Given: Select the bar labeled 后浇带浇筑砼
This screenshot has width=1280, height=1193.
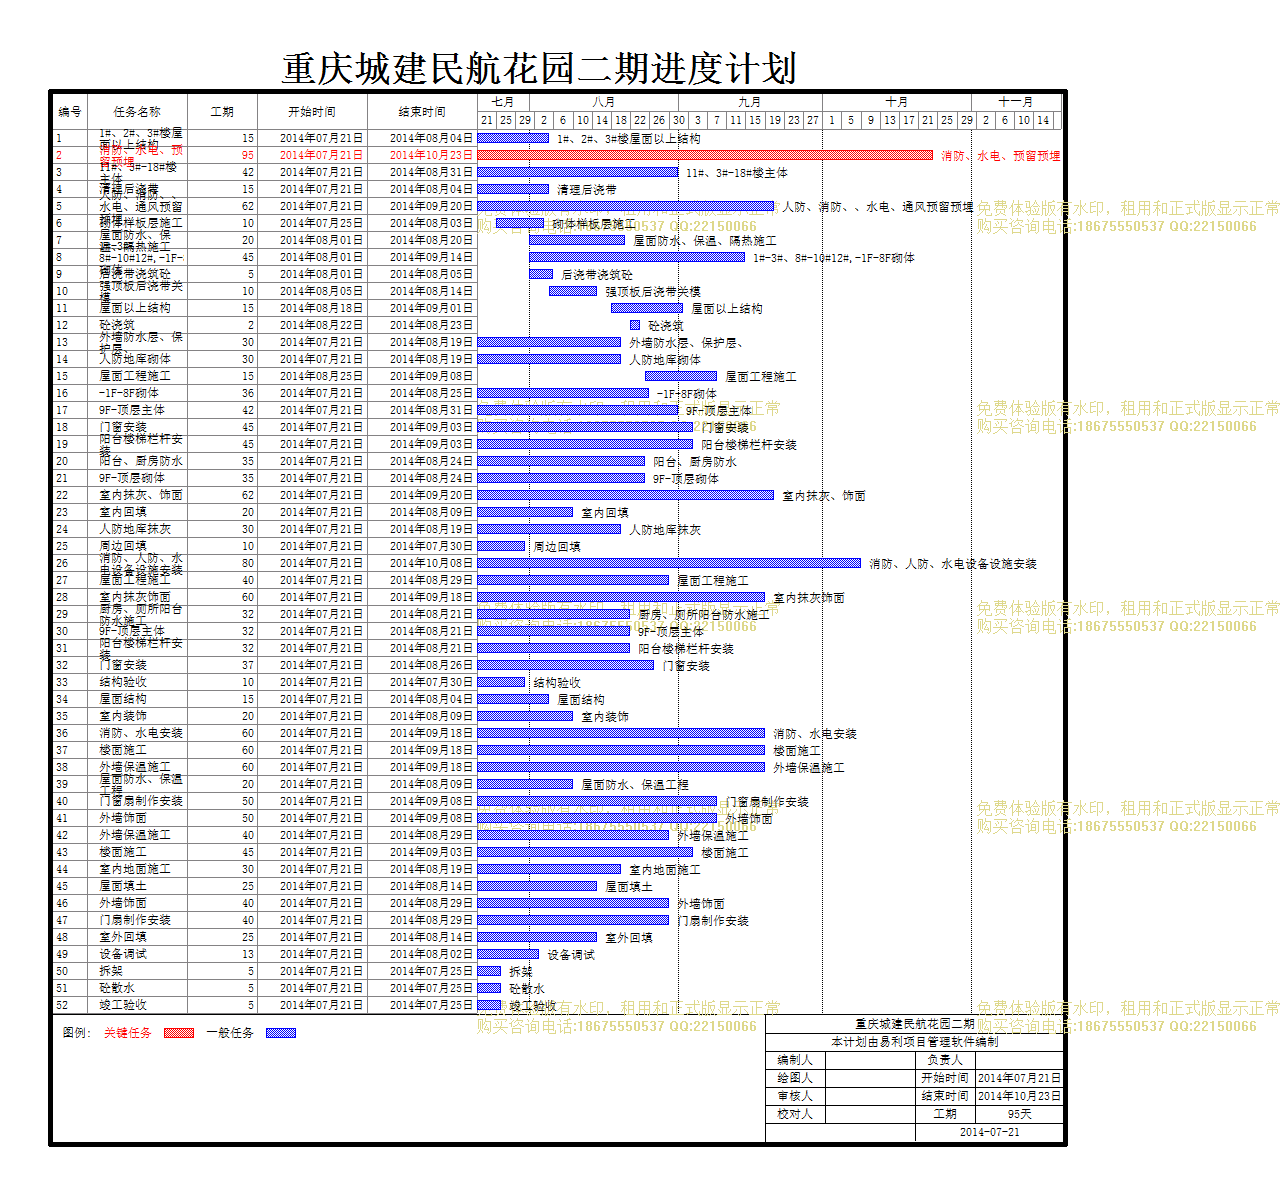Looking at the screenshot, I should tap(541, 274).
